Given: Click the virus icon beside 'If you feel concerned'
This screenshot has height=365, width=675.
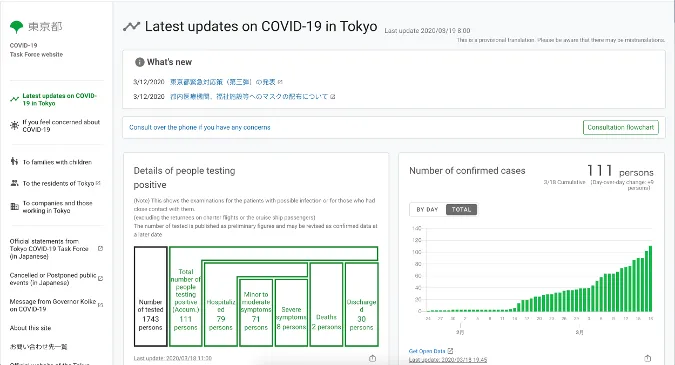Looking at the screenshot, I should pos(14,125).
